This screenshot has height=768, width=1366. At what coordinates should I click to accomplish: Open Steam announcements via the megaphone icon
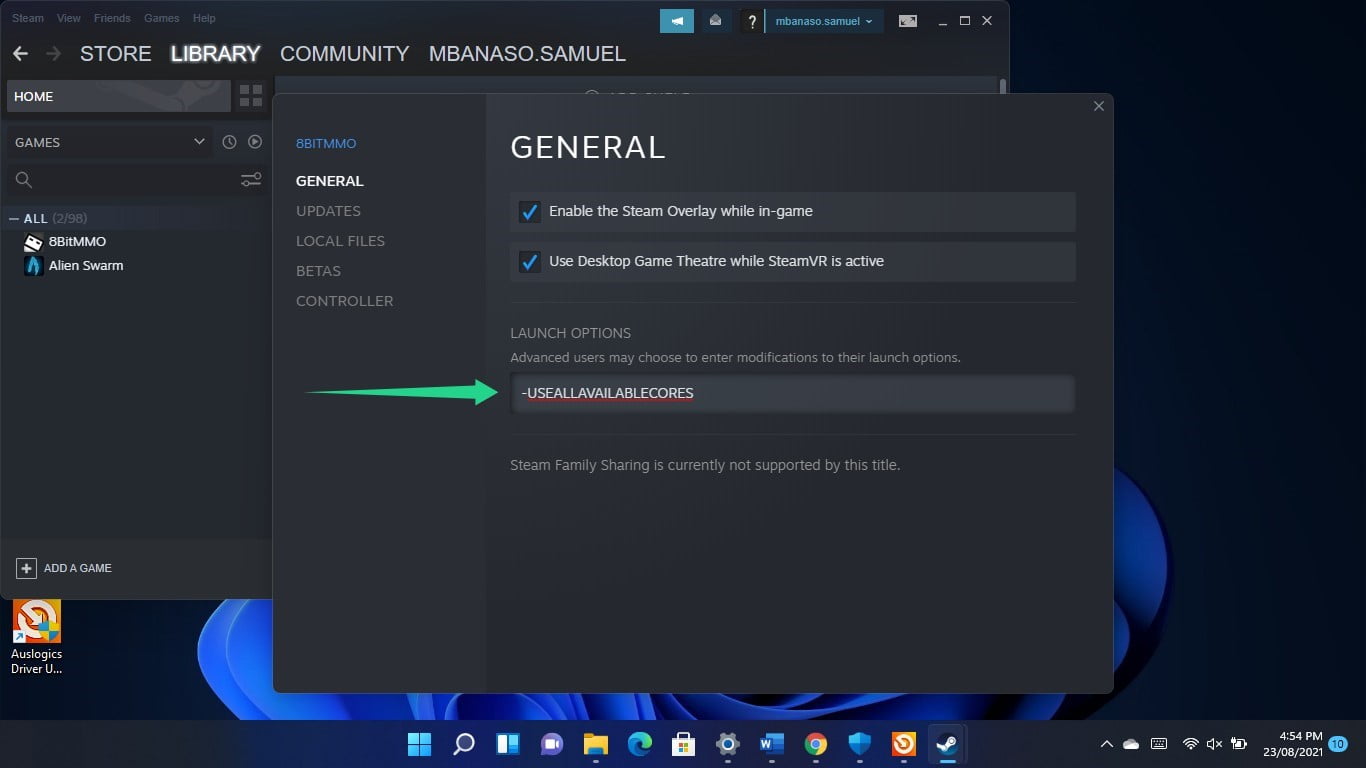[676, 20]
